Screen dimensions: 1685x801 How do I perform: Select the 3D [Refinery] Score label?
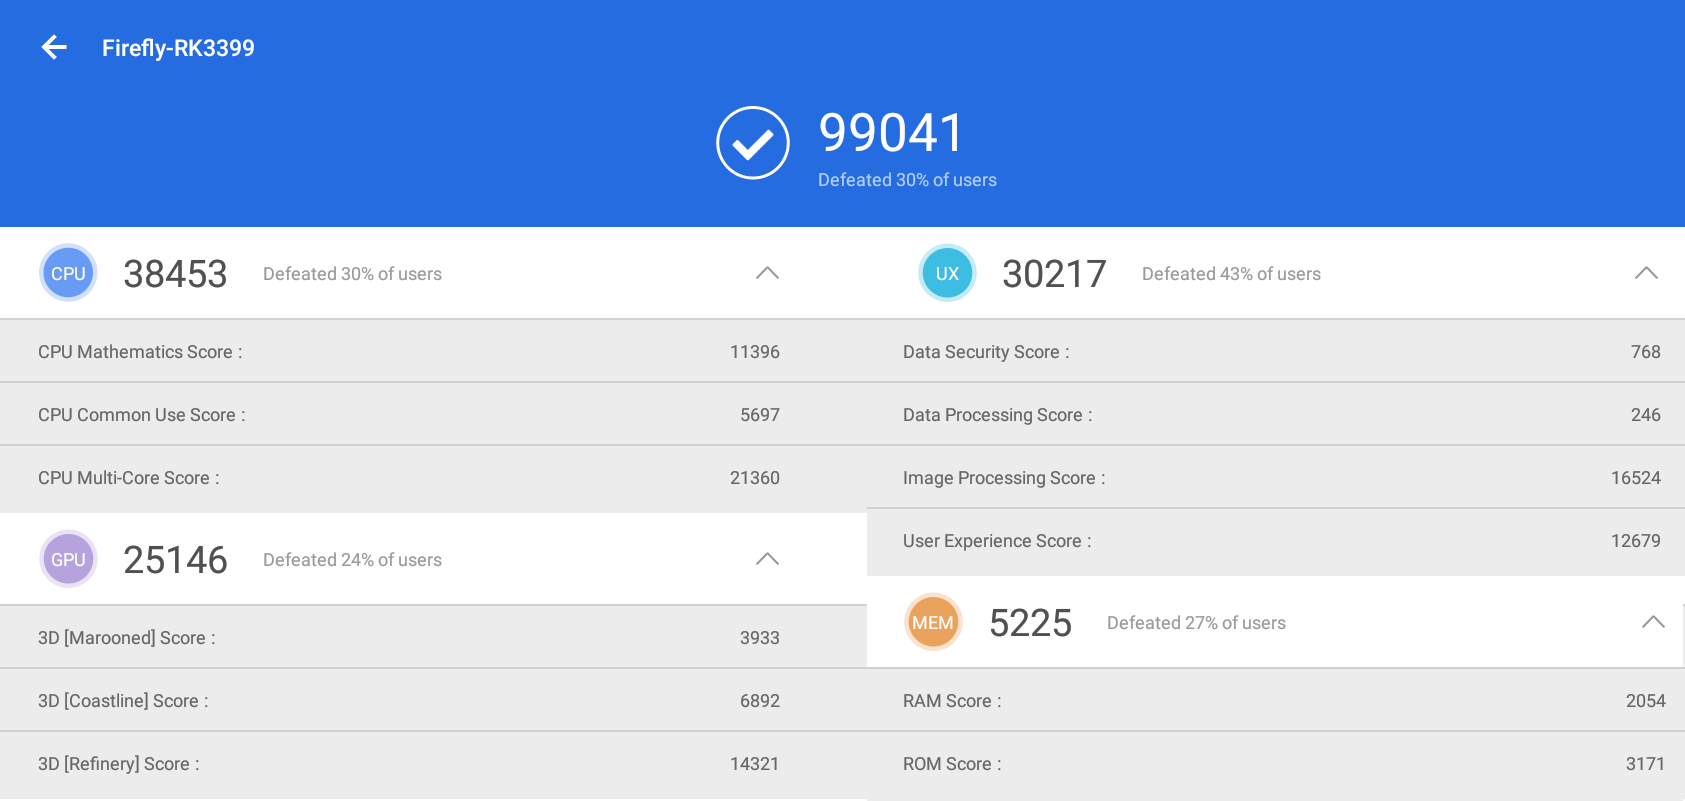click(118, 764)
